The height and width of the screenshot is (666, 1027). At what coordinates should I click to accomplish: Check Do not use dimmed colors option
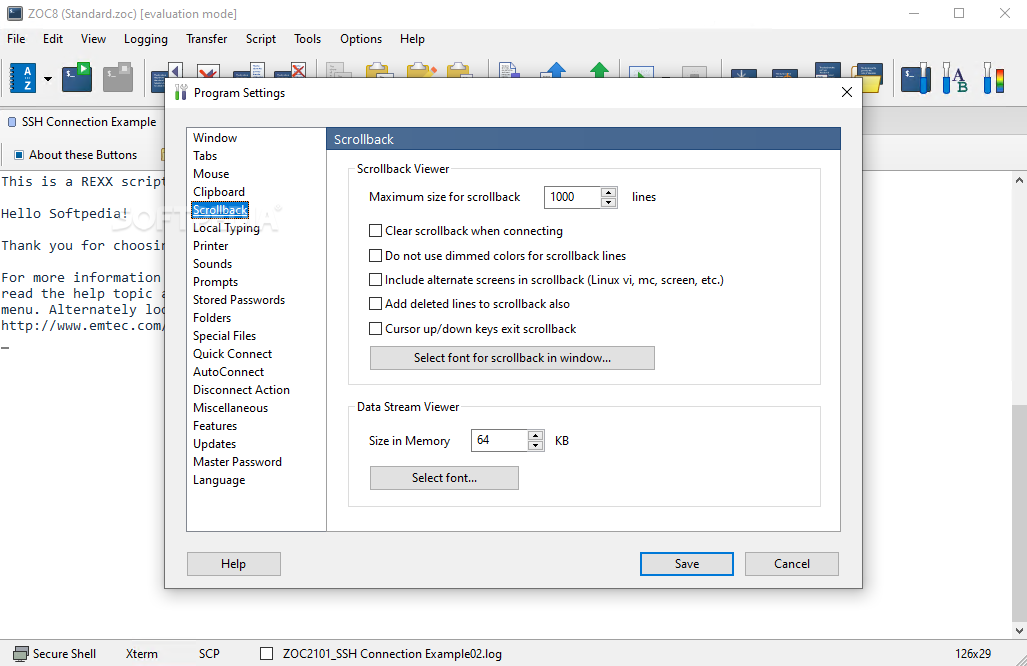(x=375, y=255)
